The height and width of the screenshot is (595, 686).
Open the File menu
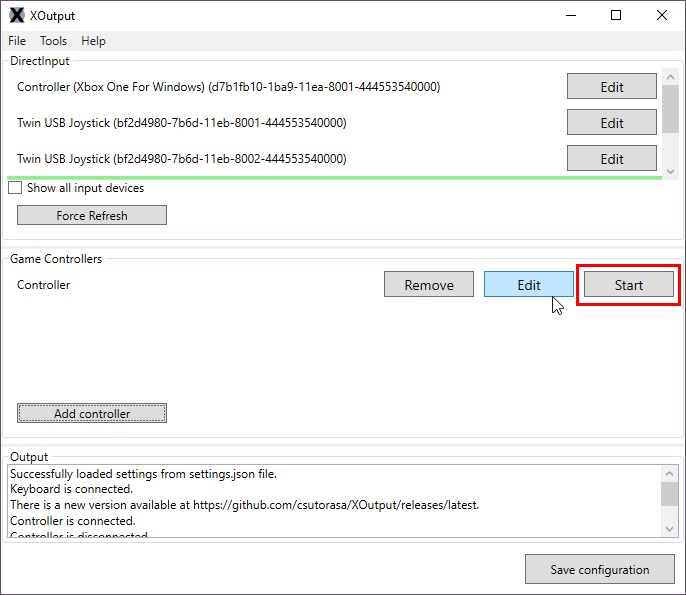click(x=17, y=41)
